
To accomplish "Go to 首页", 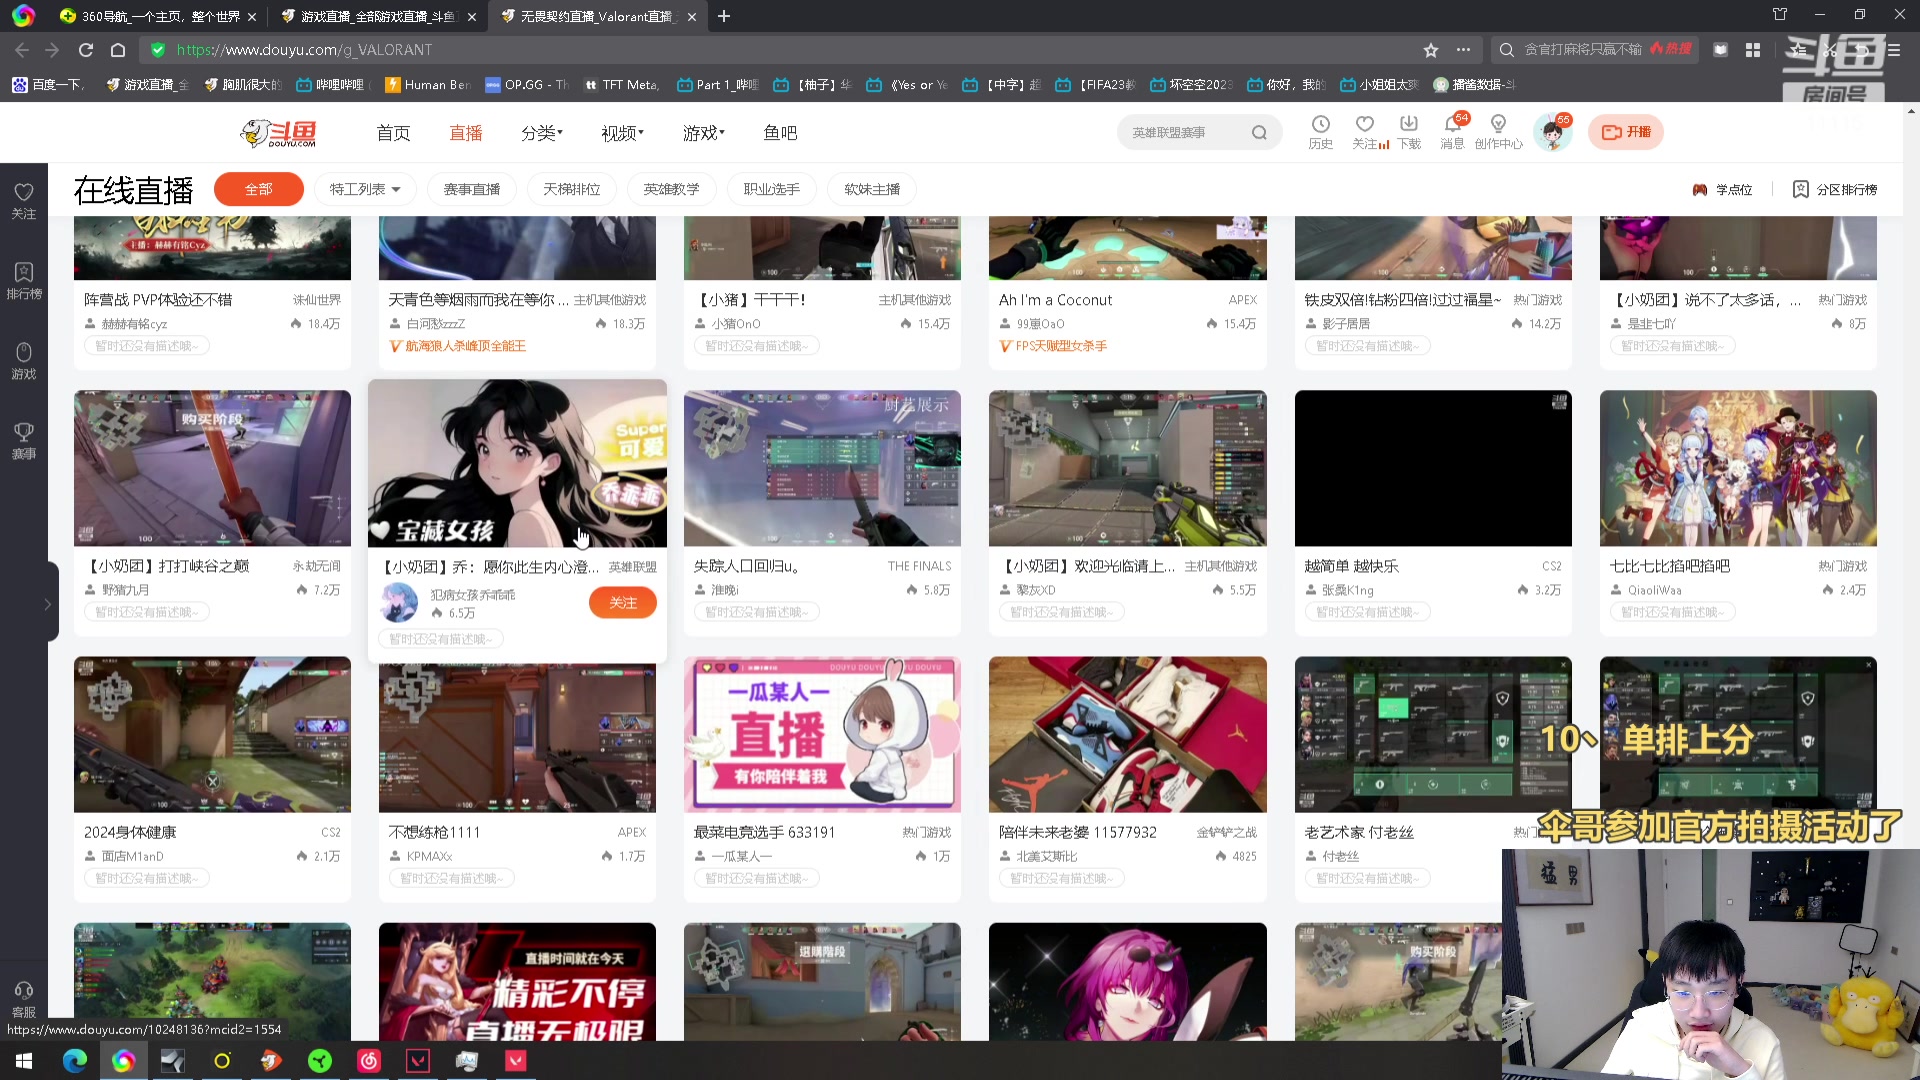I will pyautogui.click(x=393, y=133).
